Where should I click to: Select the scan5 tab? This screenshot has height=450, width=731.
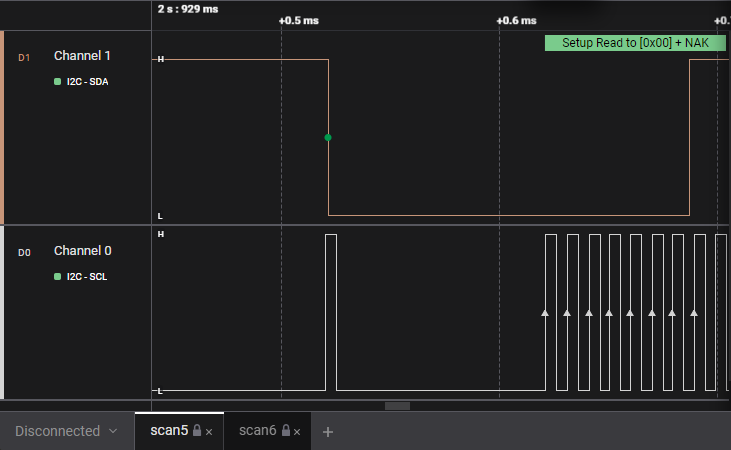[x=168, y=431]
